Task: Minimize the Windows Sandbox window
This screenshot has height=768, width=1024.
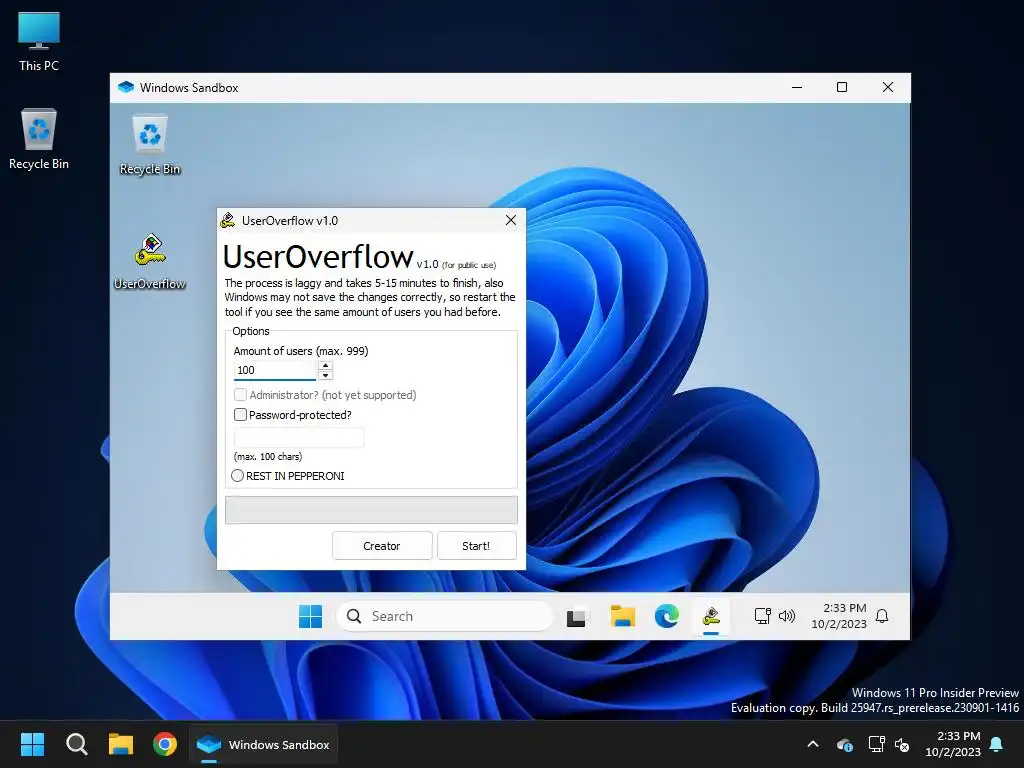Action: (x=797, y=88)
